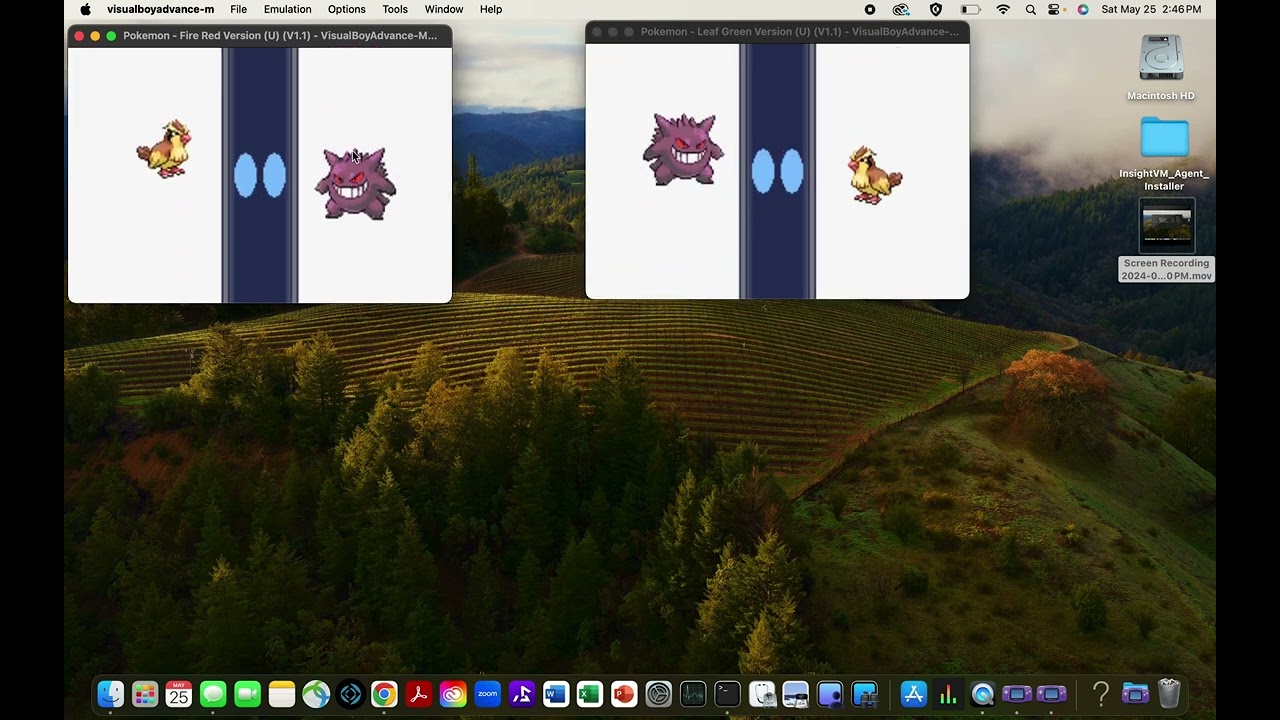Viewport: 1280px width, 720px height.
Task: Open Adobe Acrobat from the Dock
Action: (418, 694)
